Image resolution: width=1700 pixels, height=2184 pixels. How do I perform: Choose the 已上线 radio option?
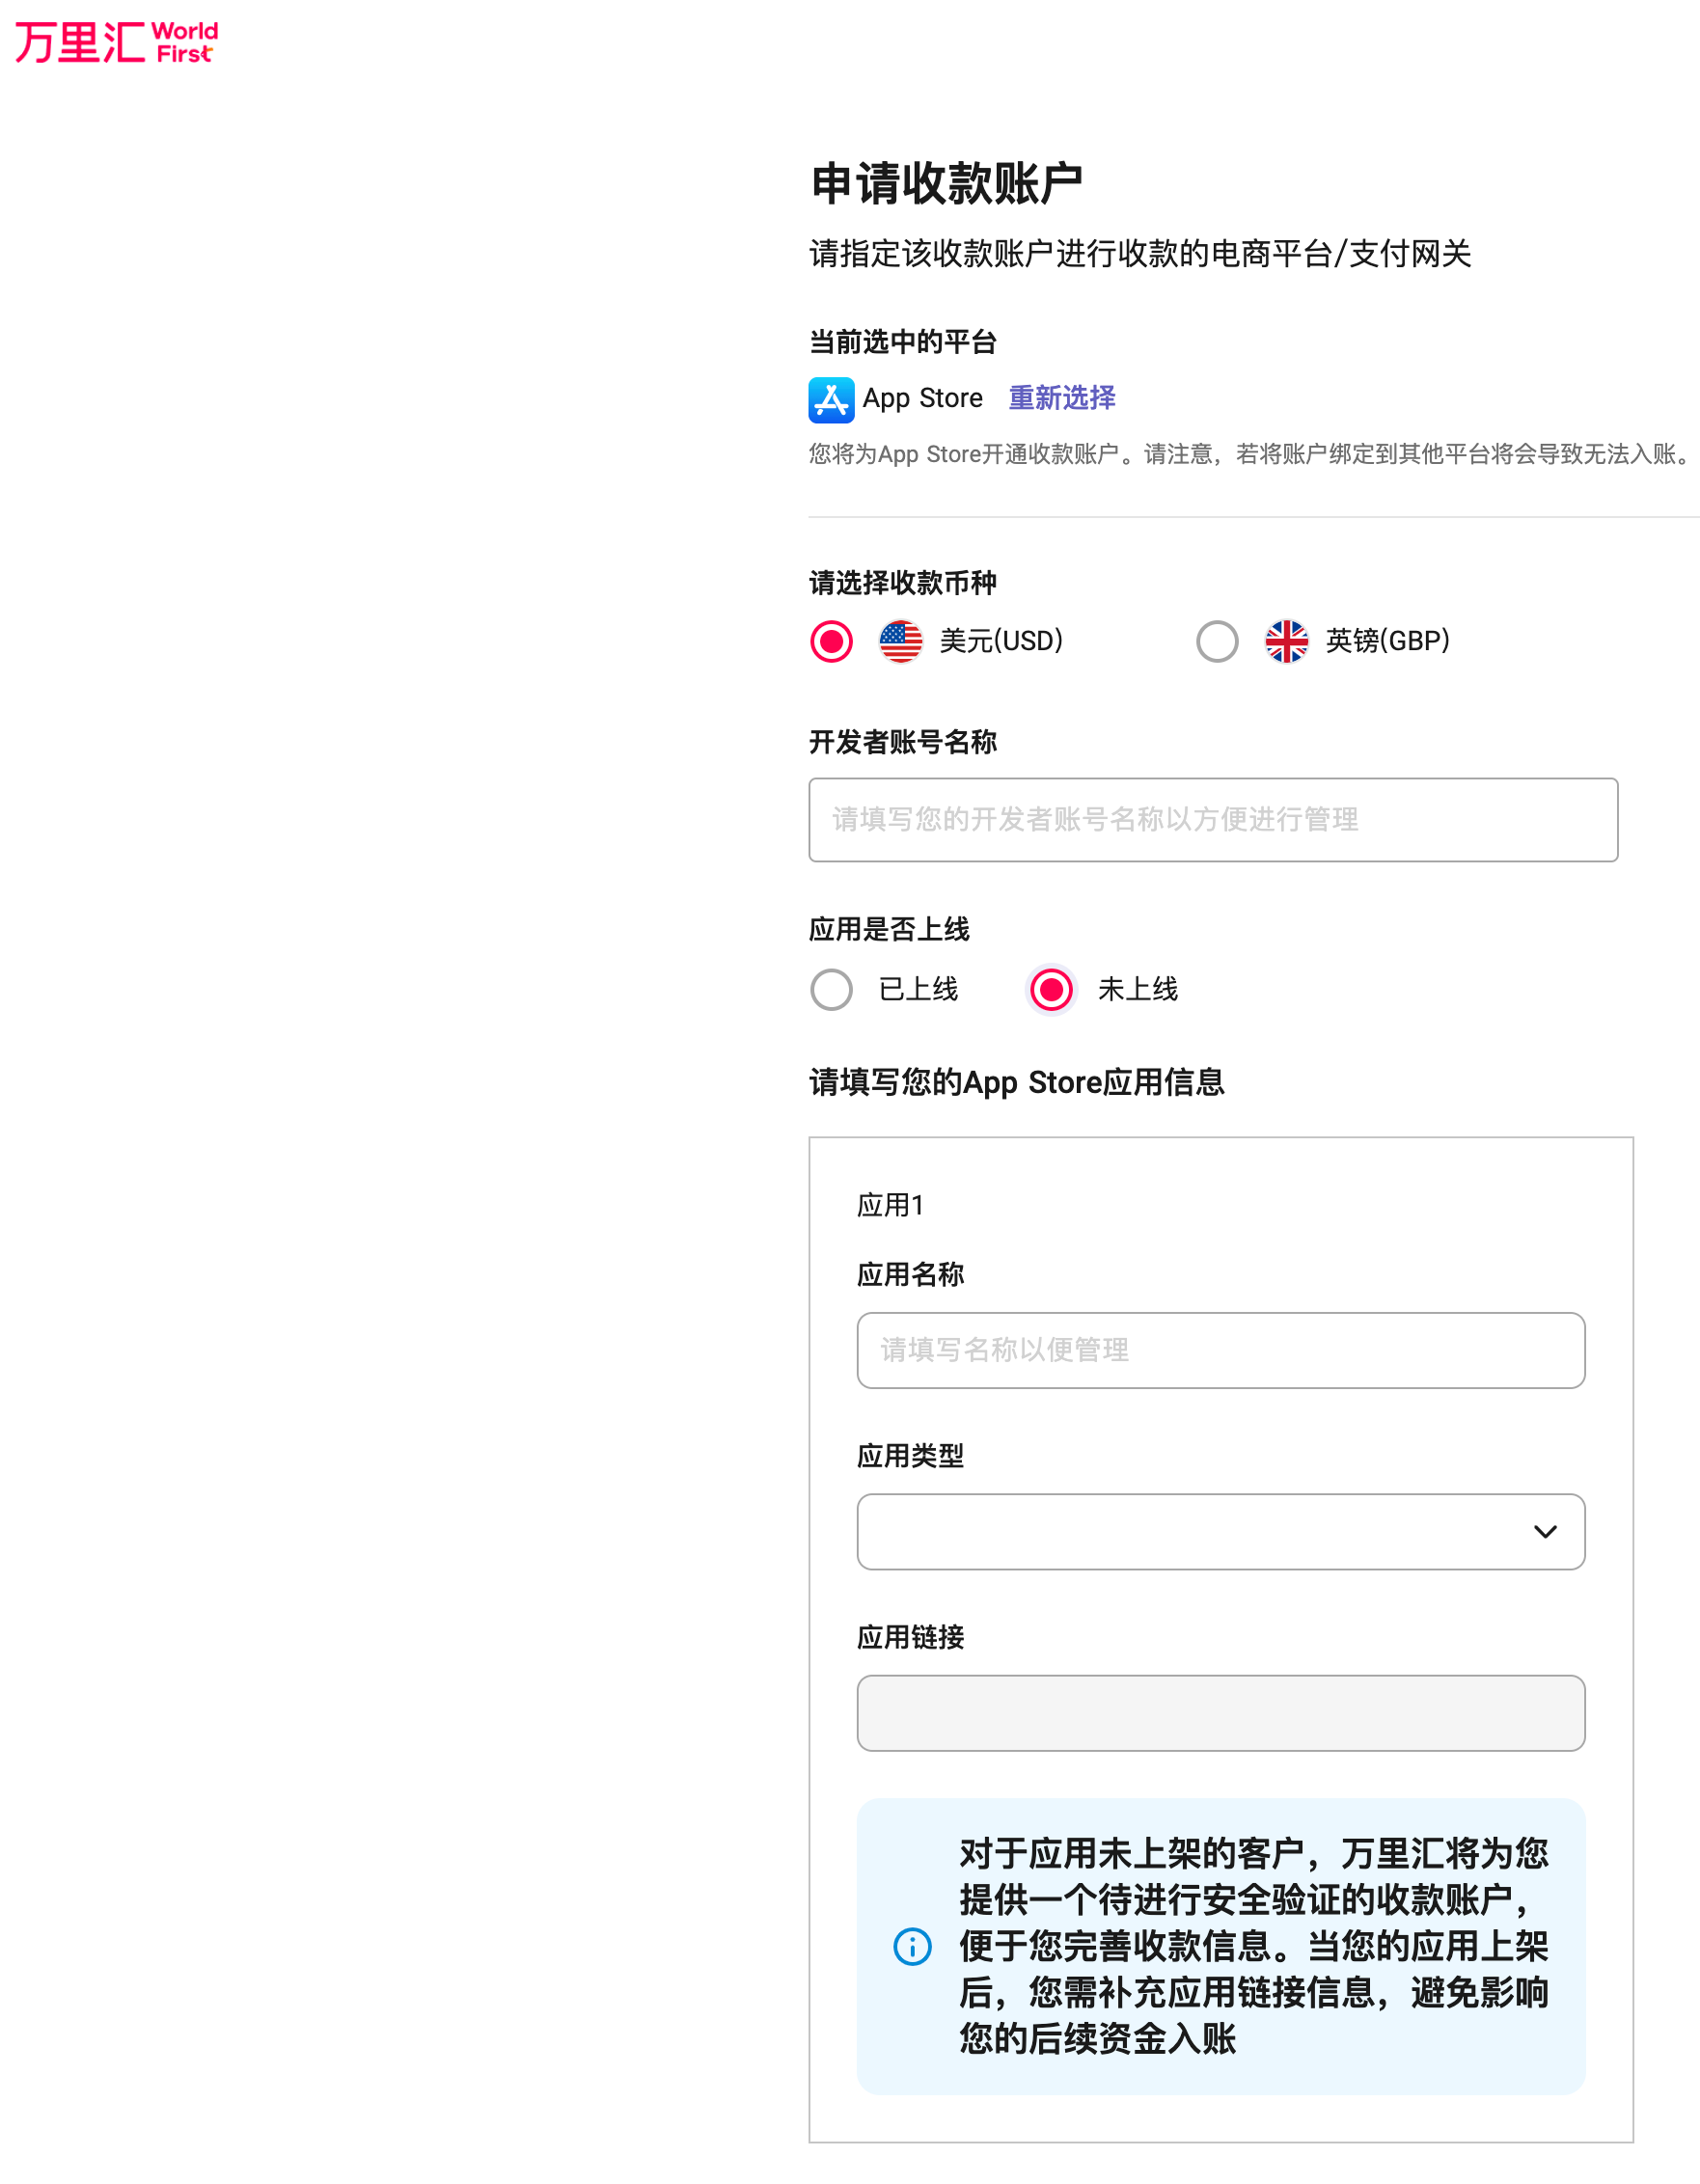coord(831,989)
